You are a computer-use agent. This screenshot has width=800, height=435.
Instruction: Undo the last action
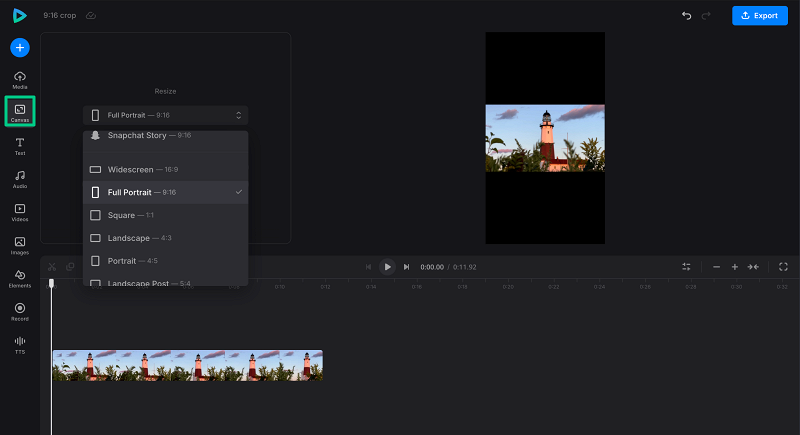point(687,15)
